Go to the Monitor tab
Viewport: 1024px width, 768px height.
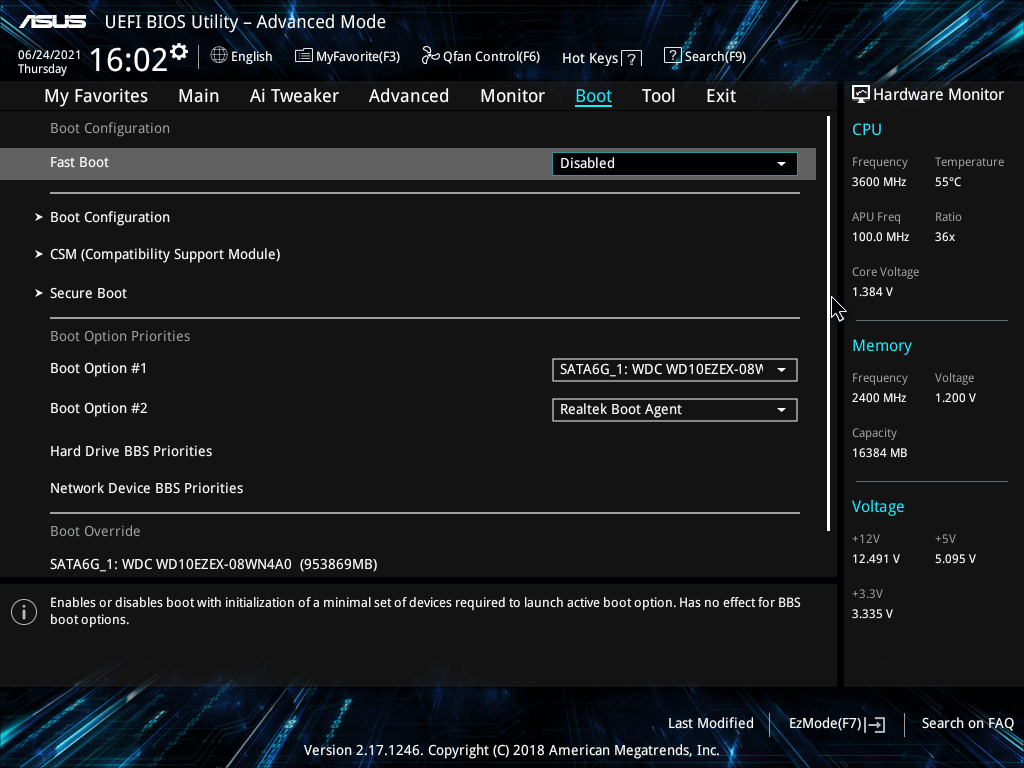512,95
